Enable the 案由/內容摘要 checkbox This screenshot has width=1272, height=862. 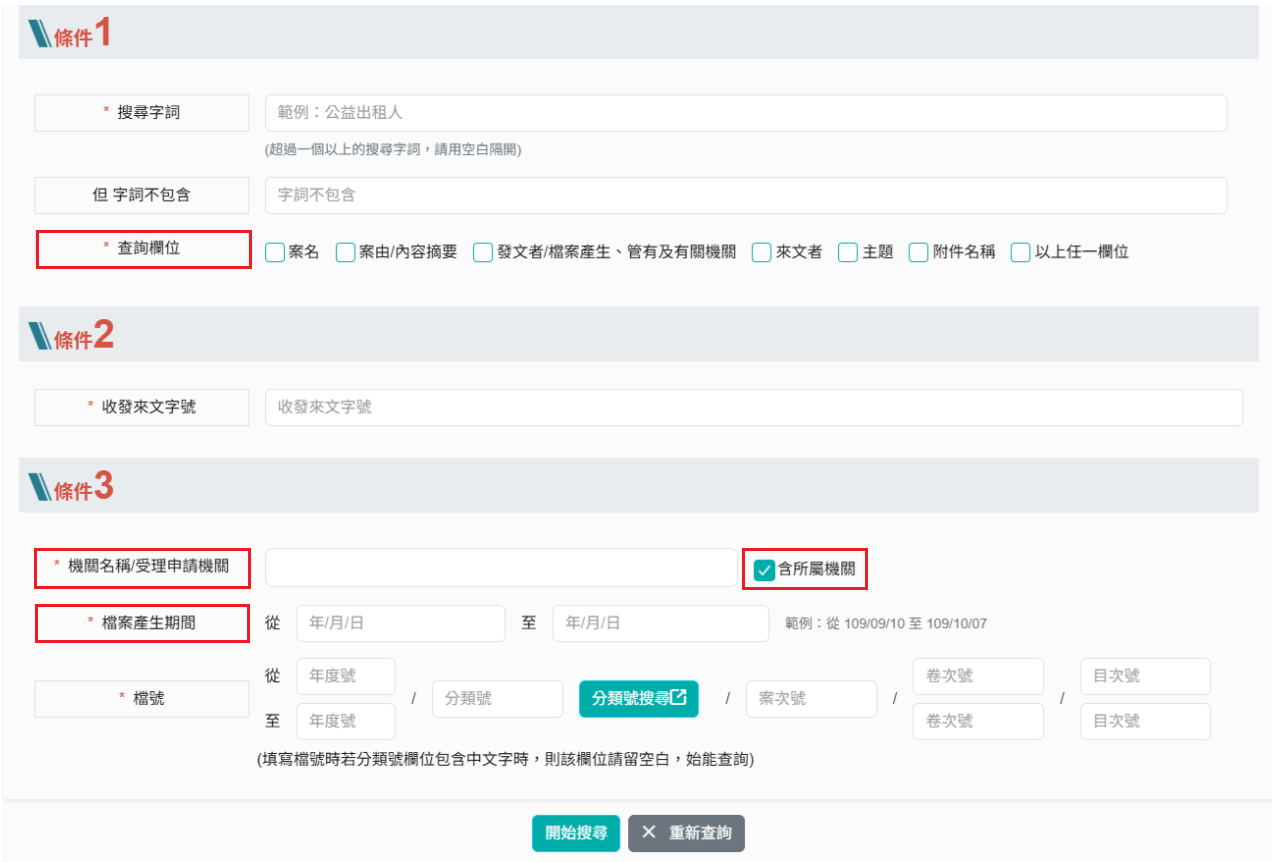[344, 252]
